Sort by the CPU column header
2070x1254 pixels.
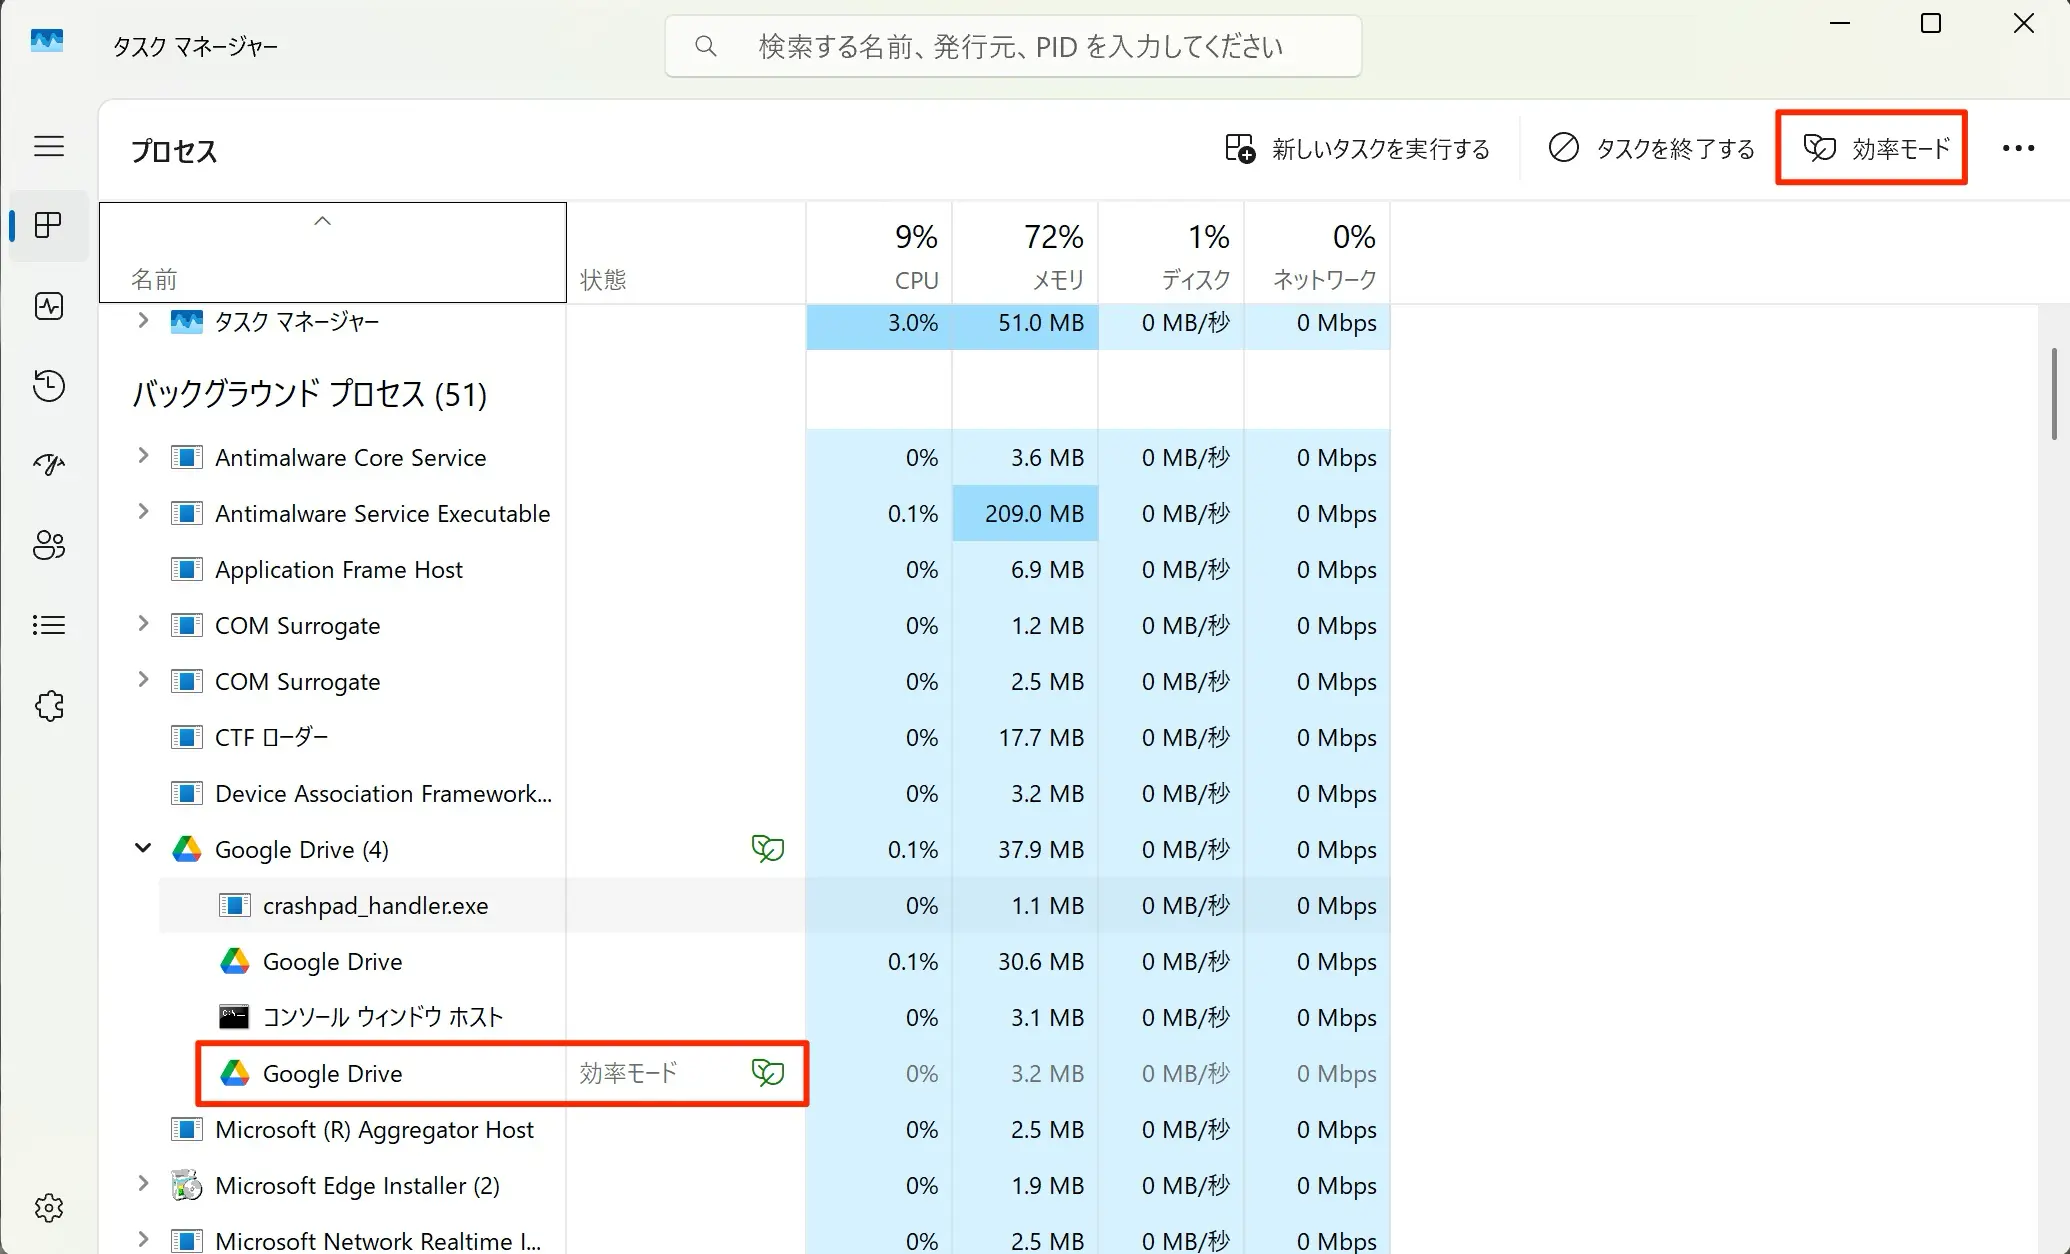coord(879,252)
